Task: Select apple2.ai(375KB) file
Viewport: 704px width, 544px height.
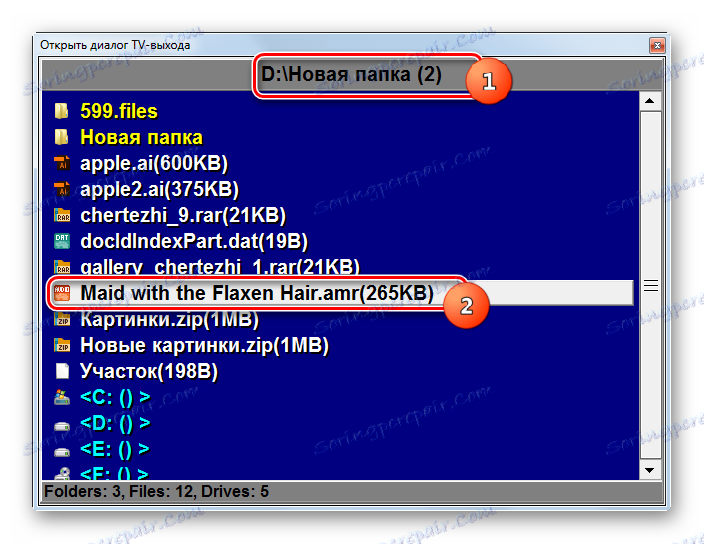Action: (159, 189)
